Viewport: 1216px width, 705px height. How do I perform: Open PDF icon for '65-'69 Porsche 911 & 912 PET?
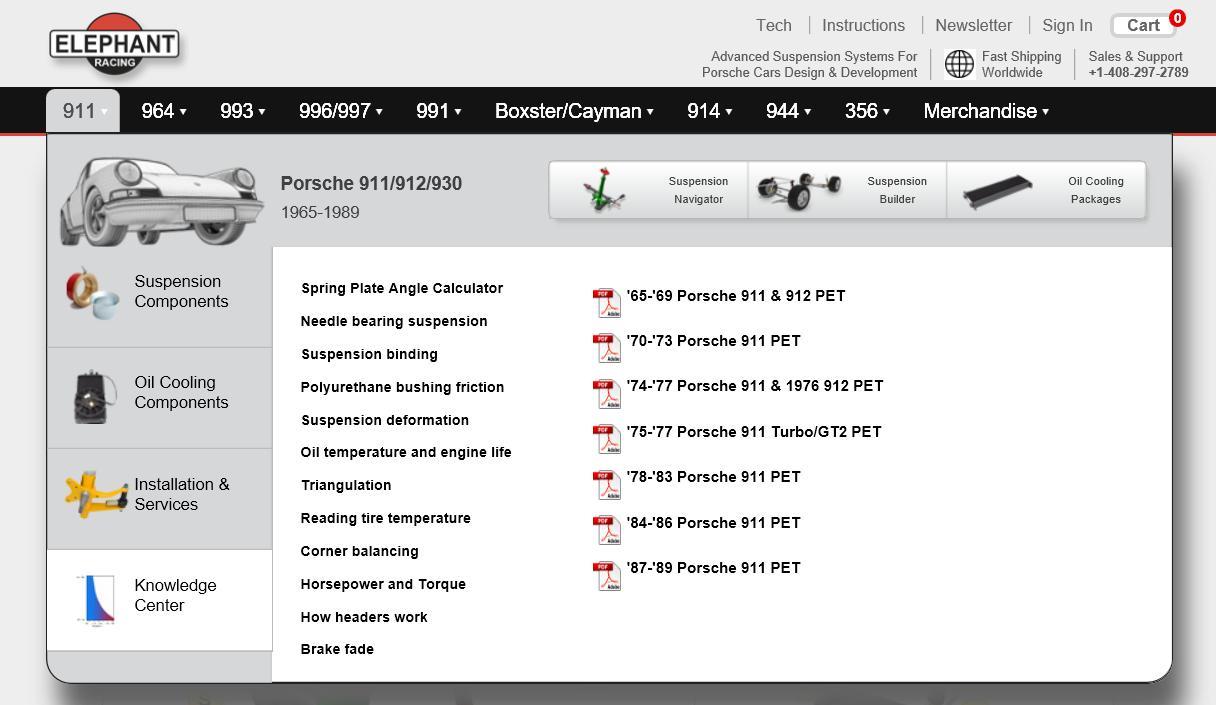click(x=607, y=302)
